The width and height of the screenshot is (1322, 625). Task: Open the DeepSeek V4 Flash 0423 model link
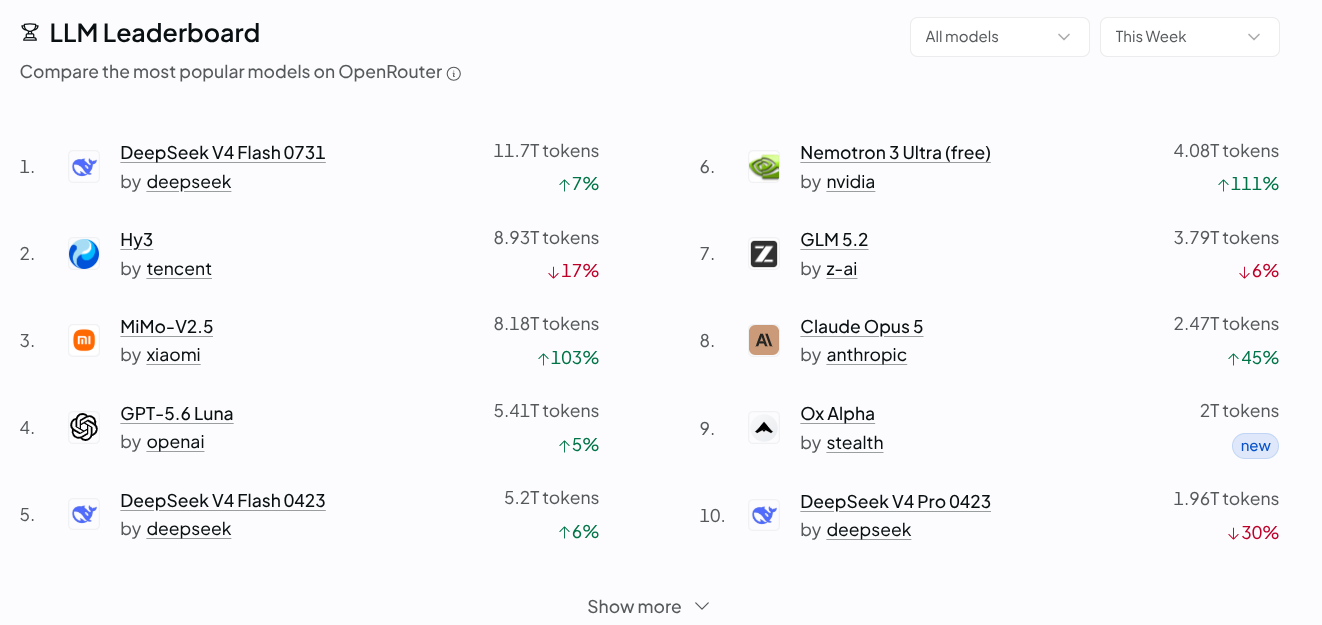coord(223,501)
